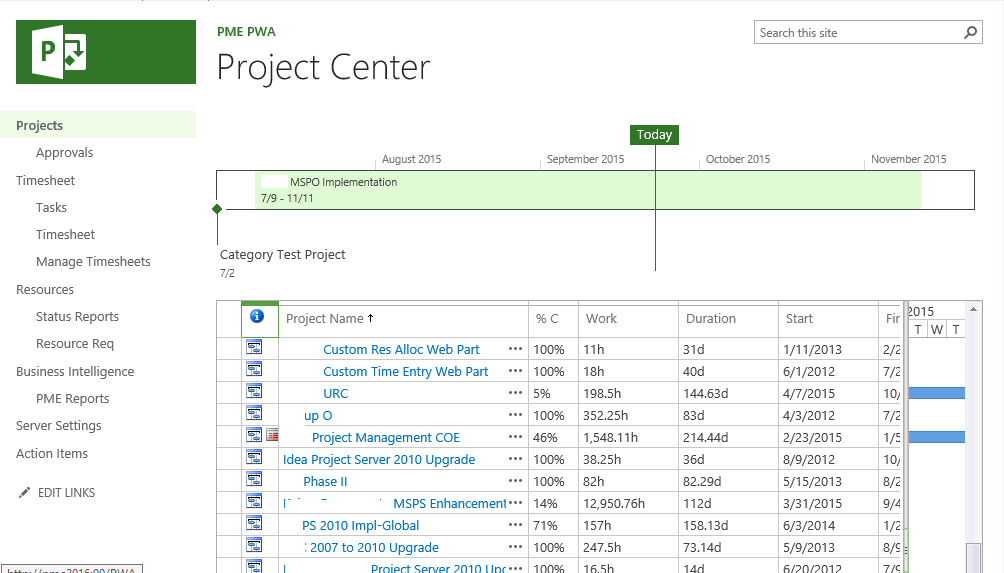Click project icon in the Phase II row
Screen dimensions: 1004x573
click(x=254, y=480)
